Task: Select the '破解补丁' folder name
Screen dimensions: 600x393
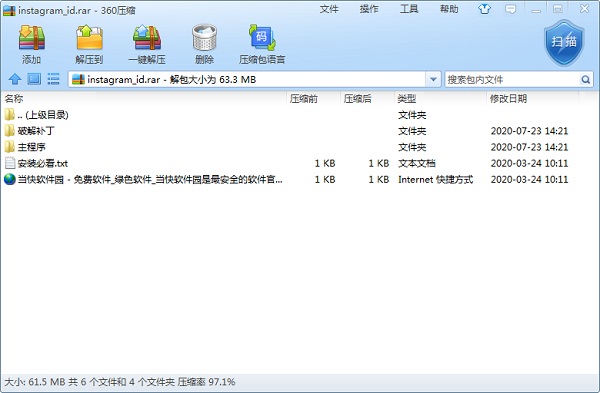Action: pyautogui.click(x=36, y=131)
